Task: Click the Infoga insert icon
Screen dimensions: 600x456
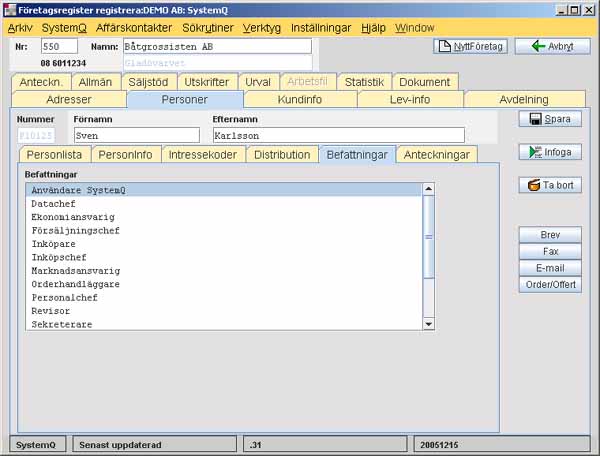Action: click(535, 152)
